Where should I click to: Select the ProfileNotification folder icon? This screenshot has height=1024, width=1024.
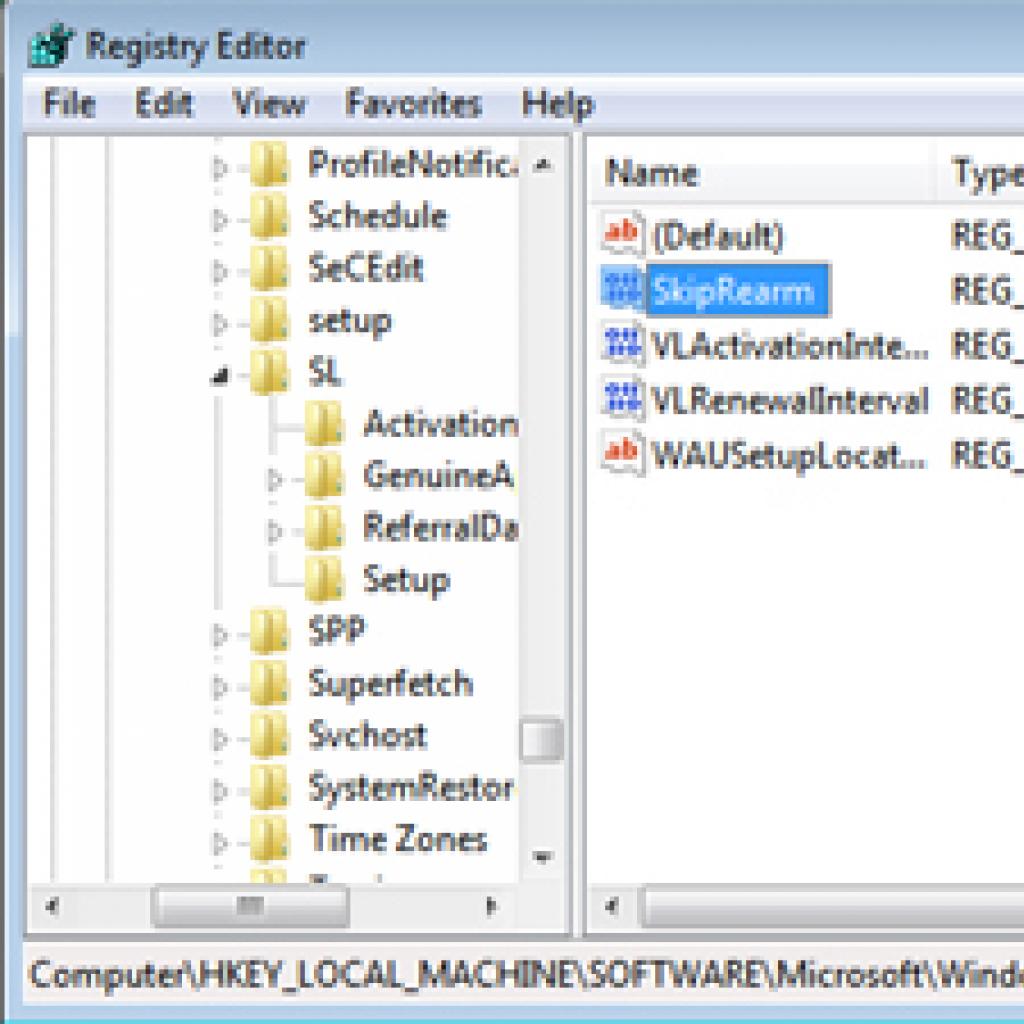(x=269, y=164)
